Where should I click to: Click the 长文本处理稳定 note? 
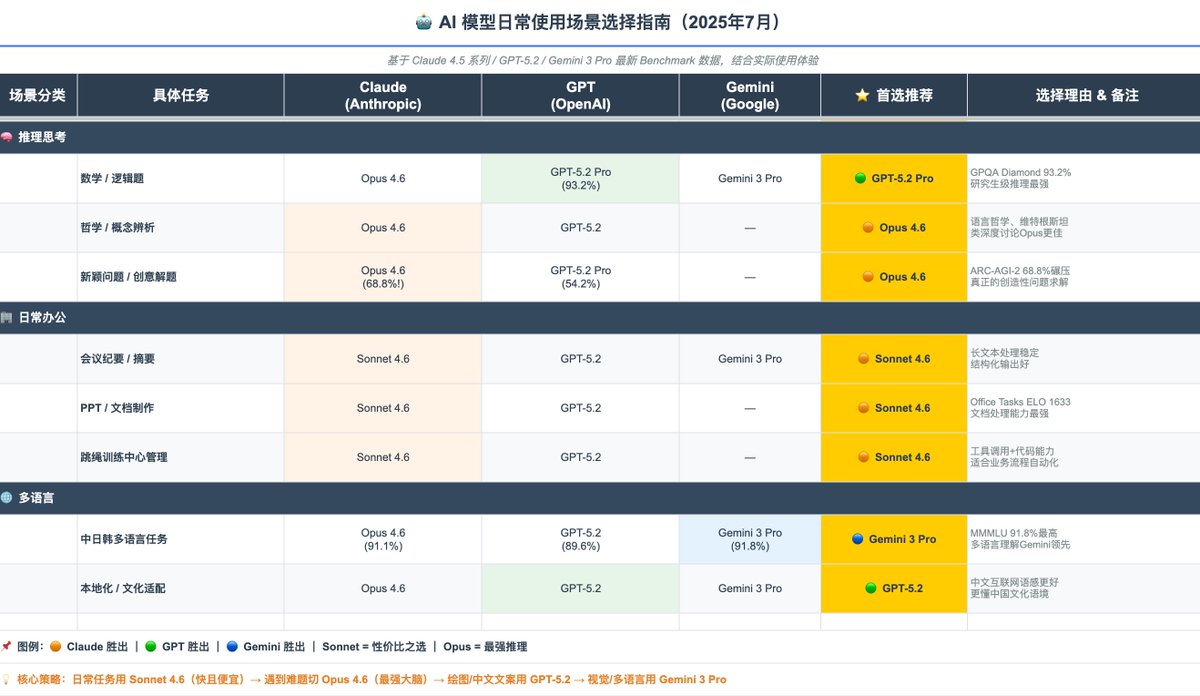pos(1005,353)
